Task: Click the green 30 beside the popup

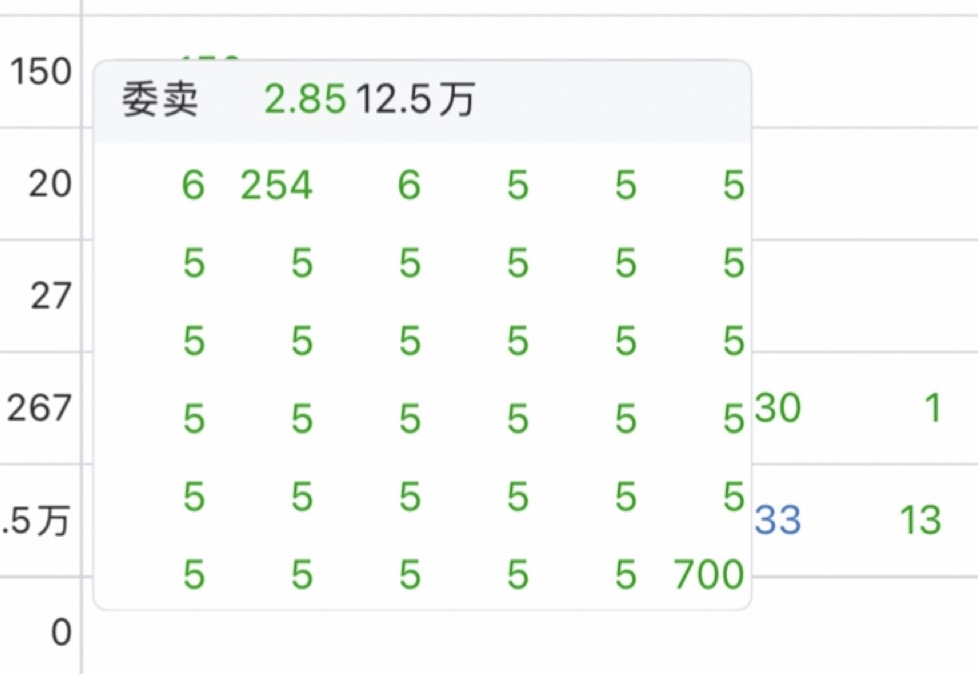Action: point(778,408)
